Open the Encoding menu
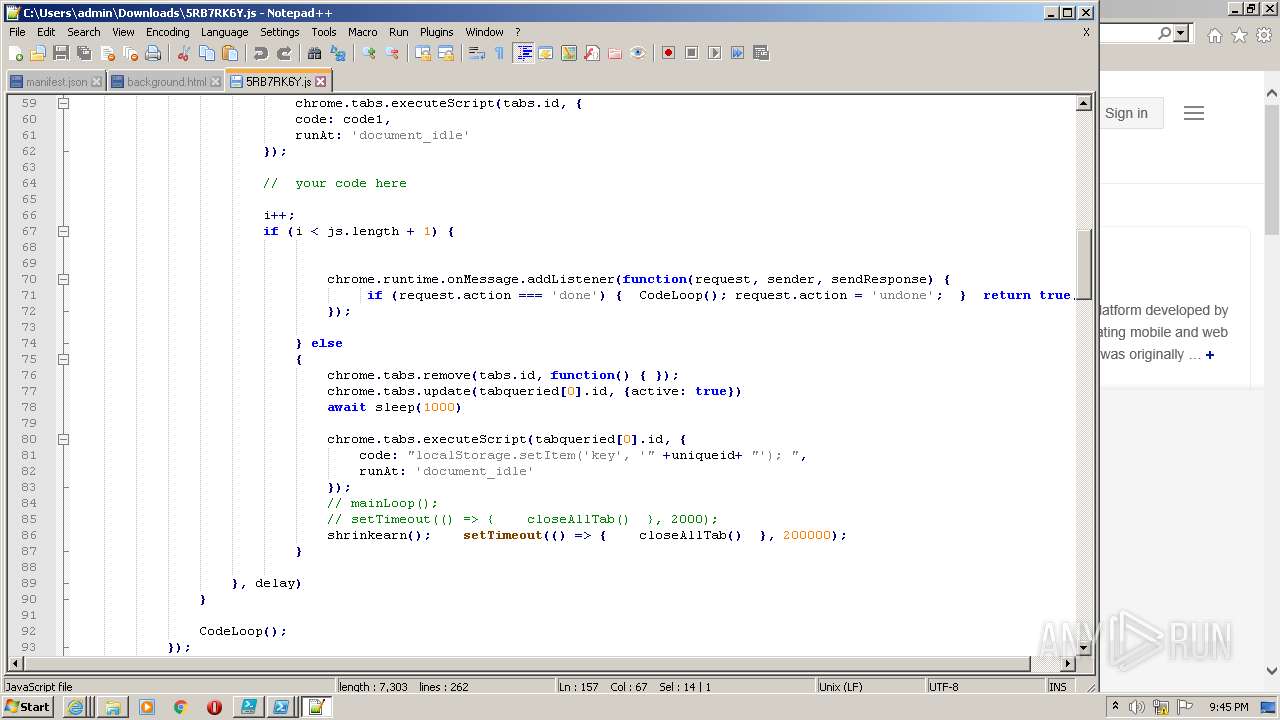This screenshot has height=720, width=1280. coord(167,32)
